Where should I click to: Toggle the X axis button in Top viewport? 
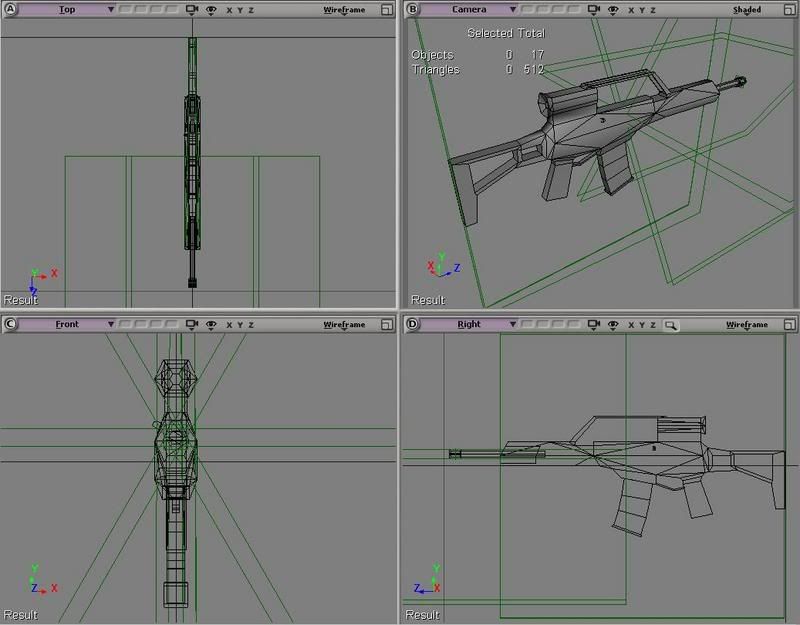(229, 10)
